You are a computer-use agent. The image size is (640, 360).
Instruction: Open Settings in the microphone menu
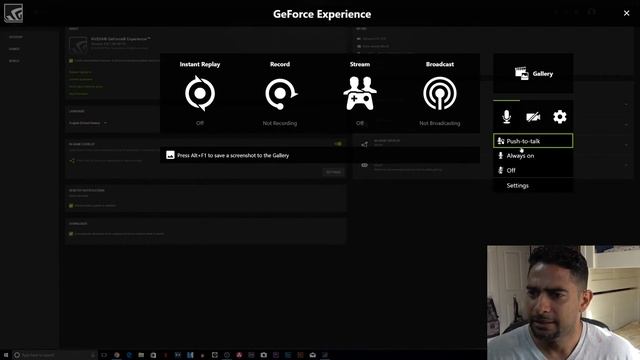pyautogui.click(x=533, y=185)
